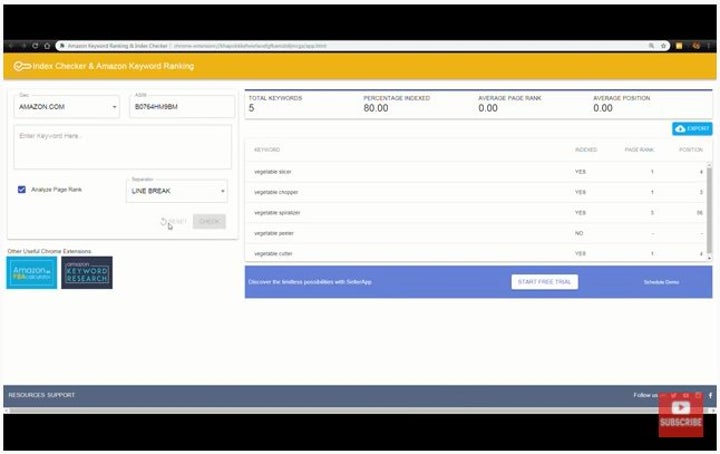Click the Twitter icon in the footer

coord(674,395)
